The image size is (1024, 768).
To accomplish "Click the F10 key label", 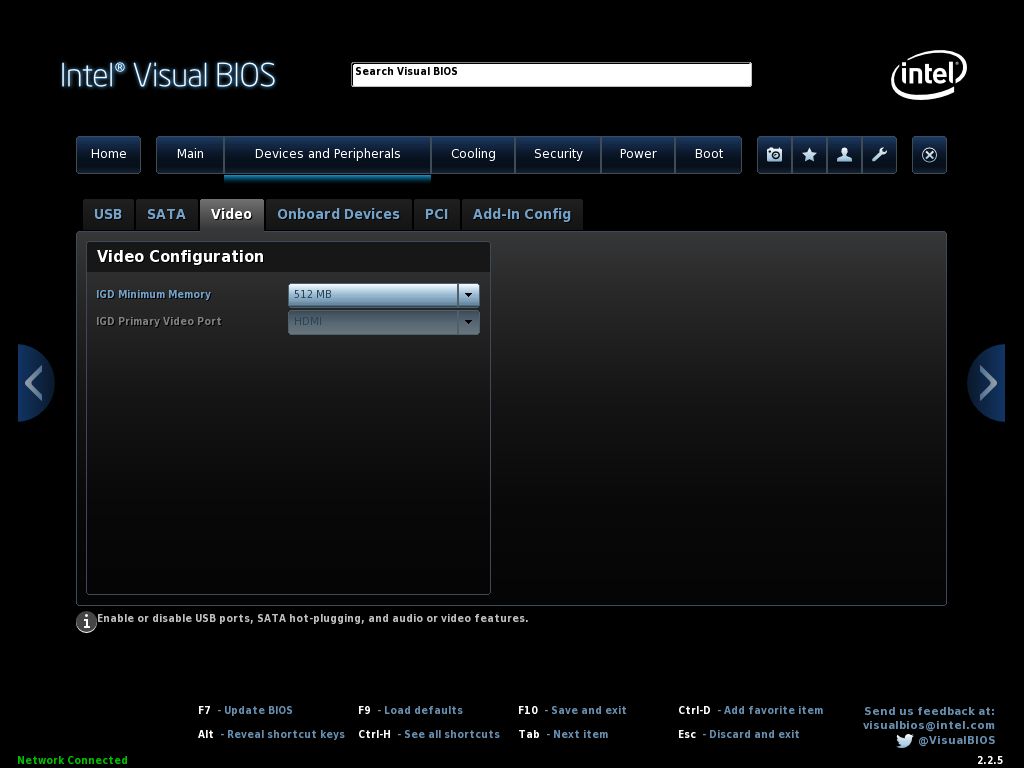I will pos(528,711).
